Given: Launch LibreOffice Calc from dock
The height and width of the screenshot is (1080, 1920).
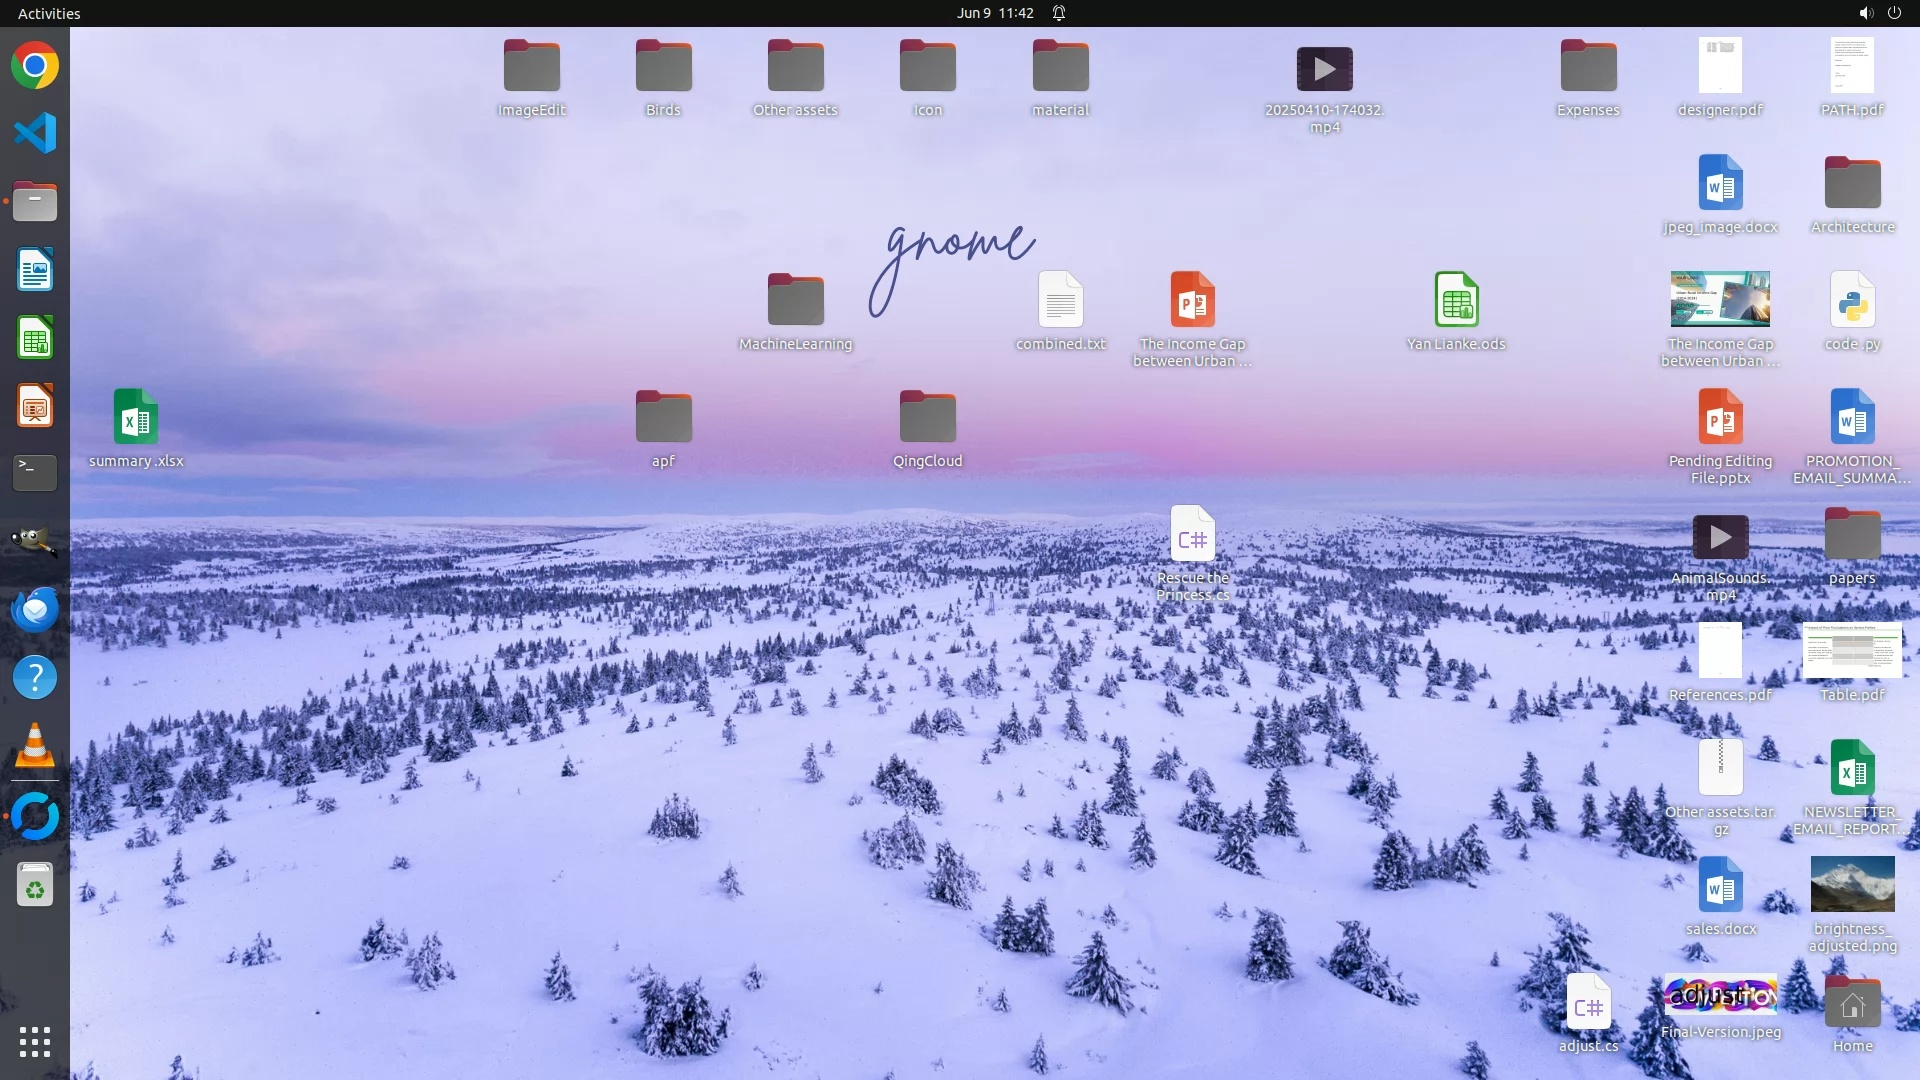Looking at the screenshot, I should click(35, 338).
